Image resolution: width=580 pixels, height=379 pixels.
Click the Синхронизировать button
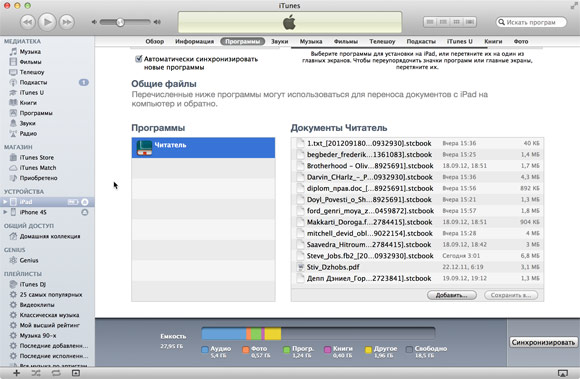tap(543, 342)
